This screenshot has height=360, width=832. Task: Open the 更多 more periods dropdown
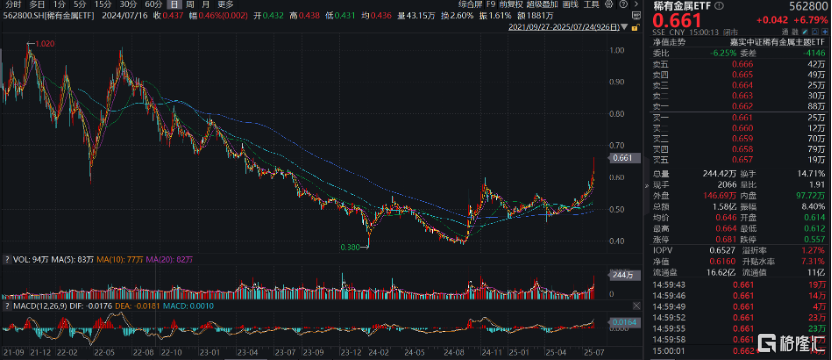coord(225,4)
